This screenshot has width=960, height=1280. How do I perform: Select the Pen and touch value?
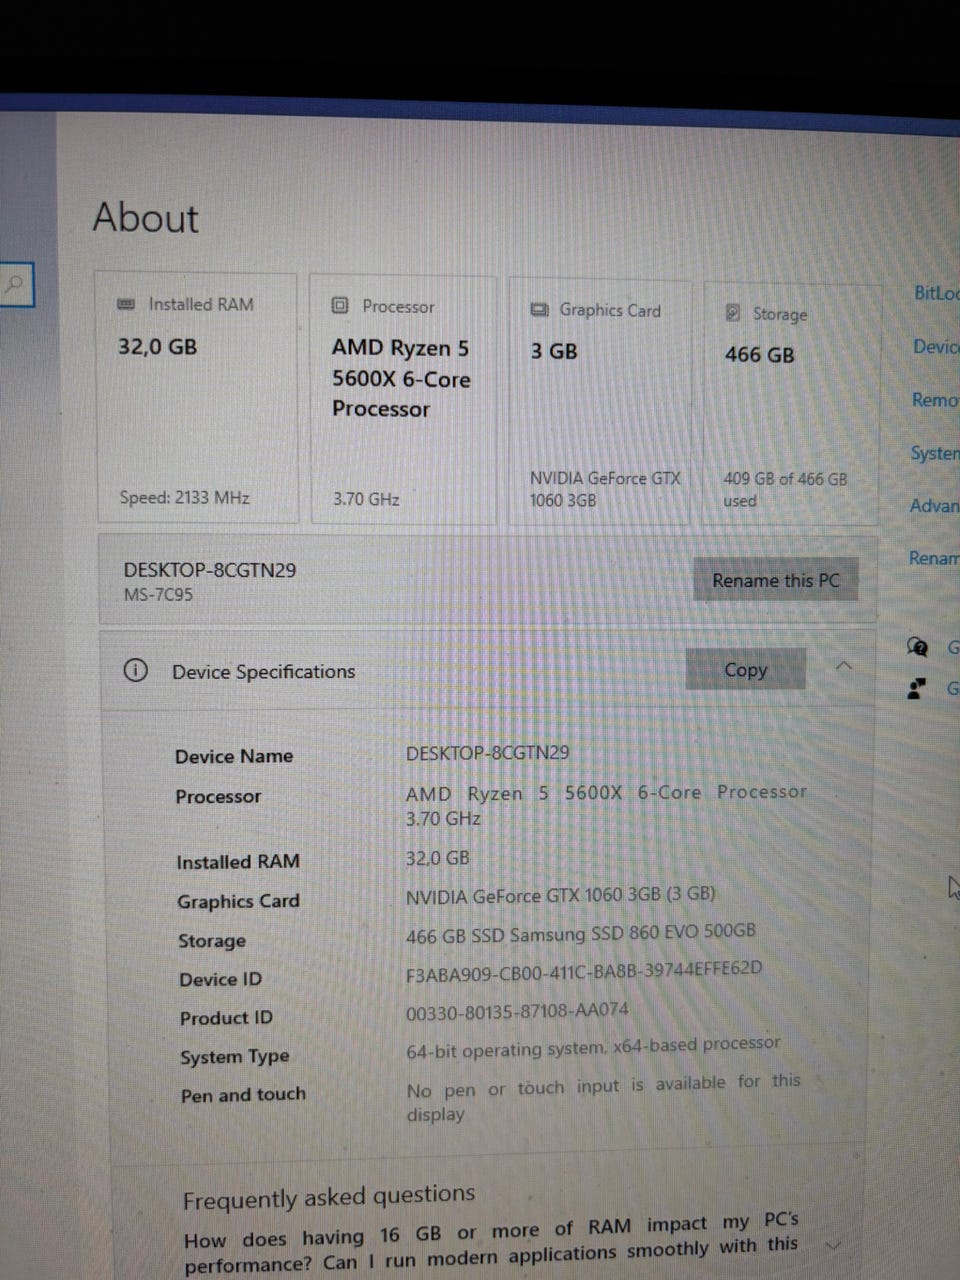tap(604, 1098)
